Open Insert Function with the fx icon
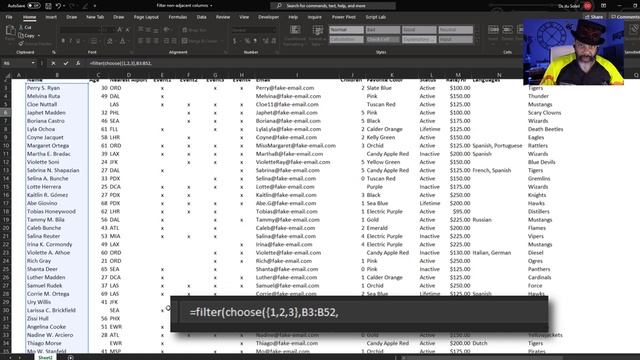 point(78,63)
